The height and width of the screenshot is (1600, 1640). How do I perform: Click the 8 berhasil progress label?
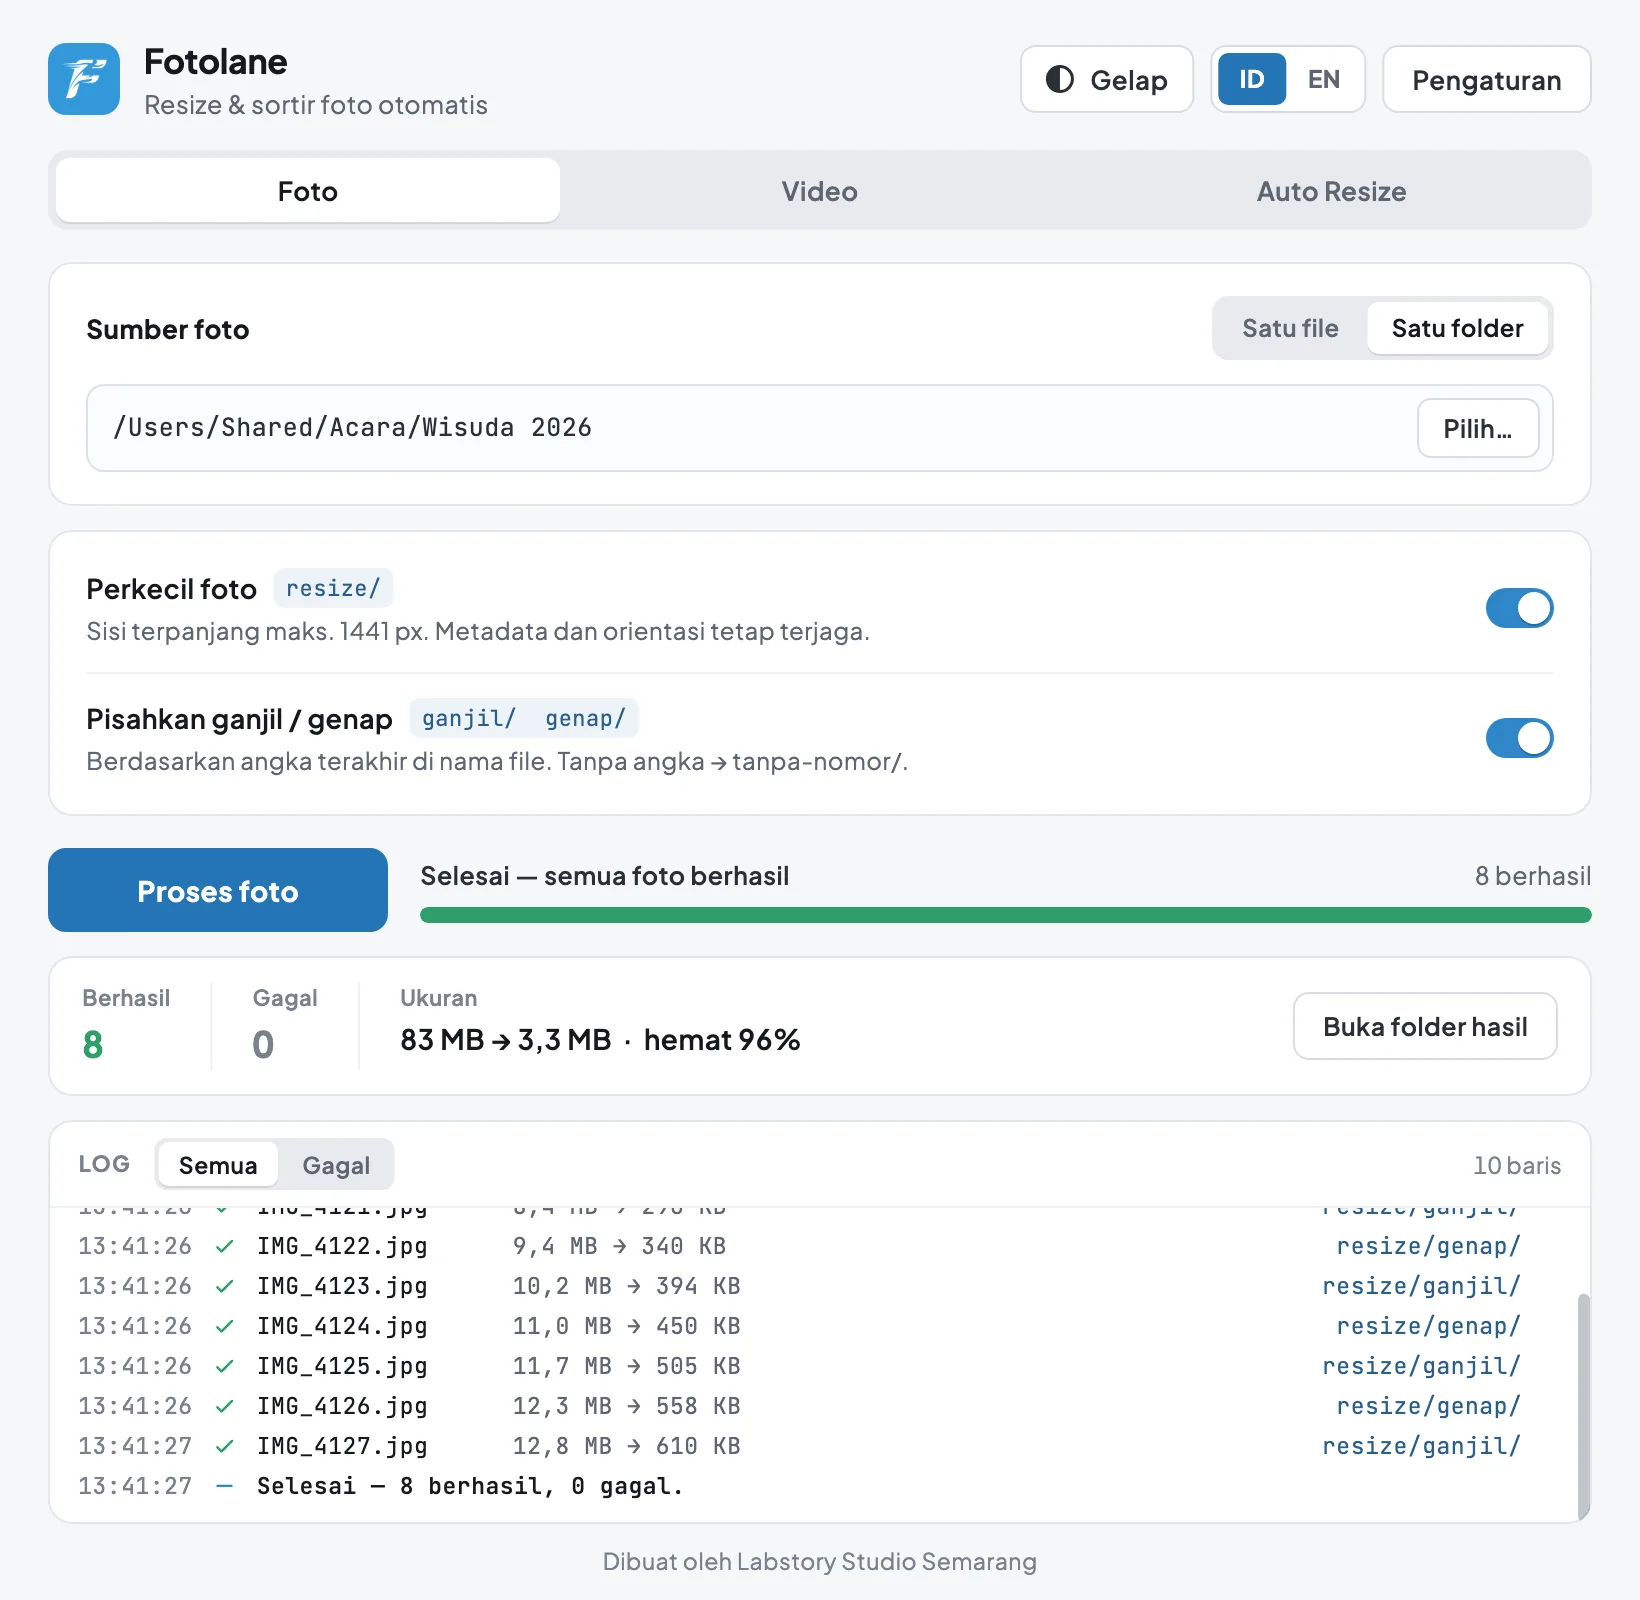(x=1533, y=876)
